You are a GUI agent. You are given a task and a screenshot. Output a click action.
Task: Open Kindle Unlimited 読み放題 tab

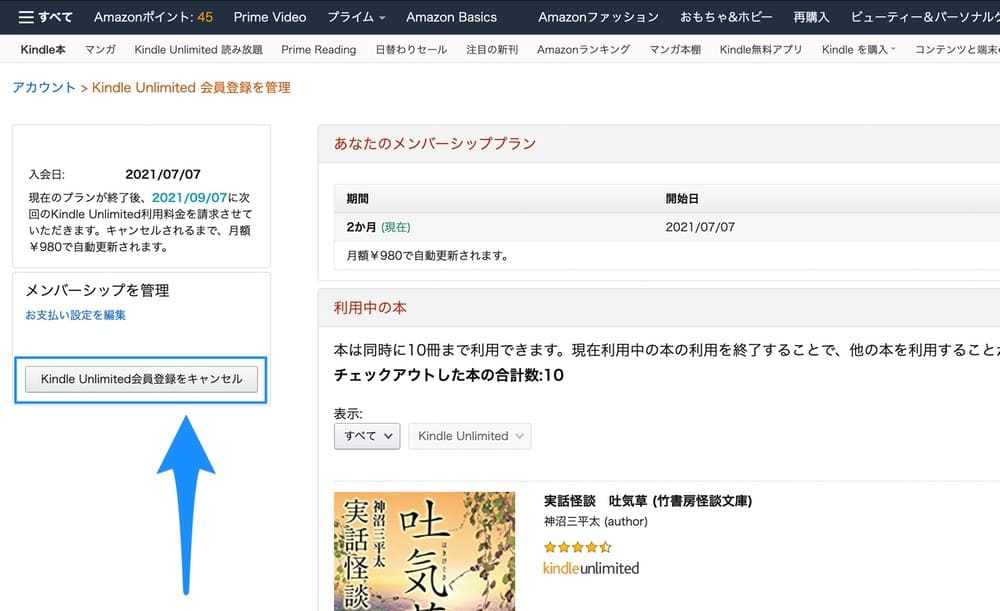198,49
